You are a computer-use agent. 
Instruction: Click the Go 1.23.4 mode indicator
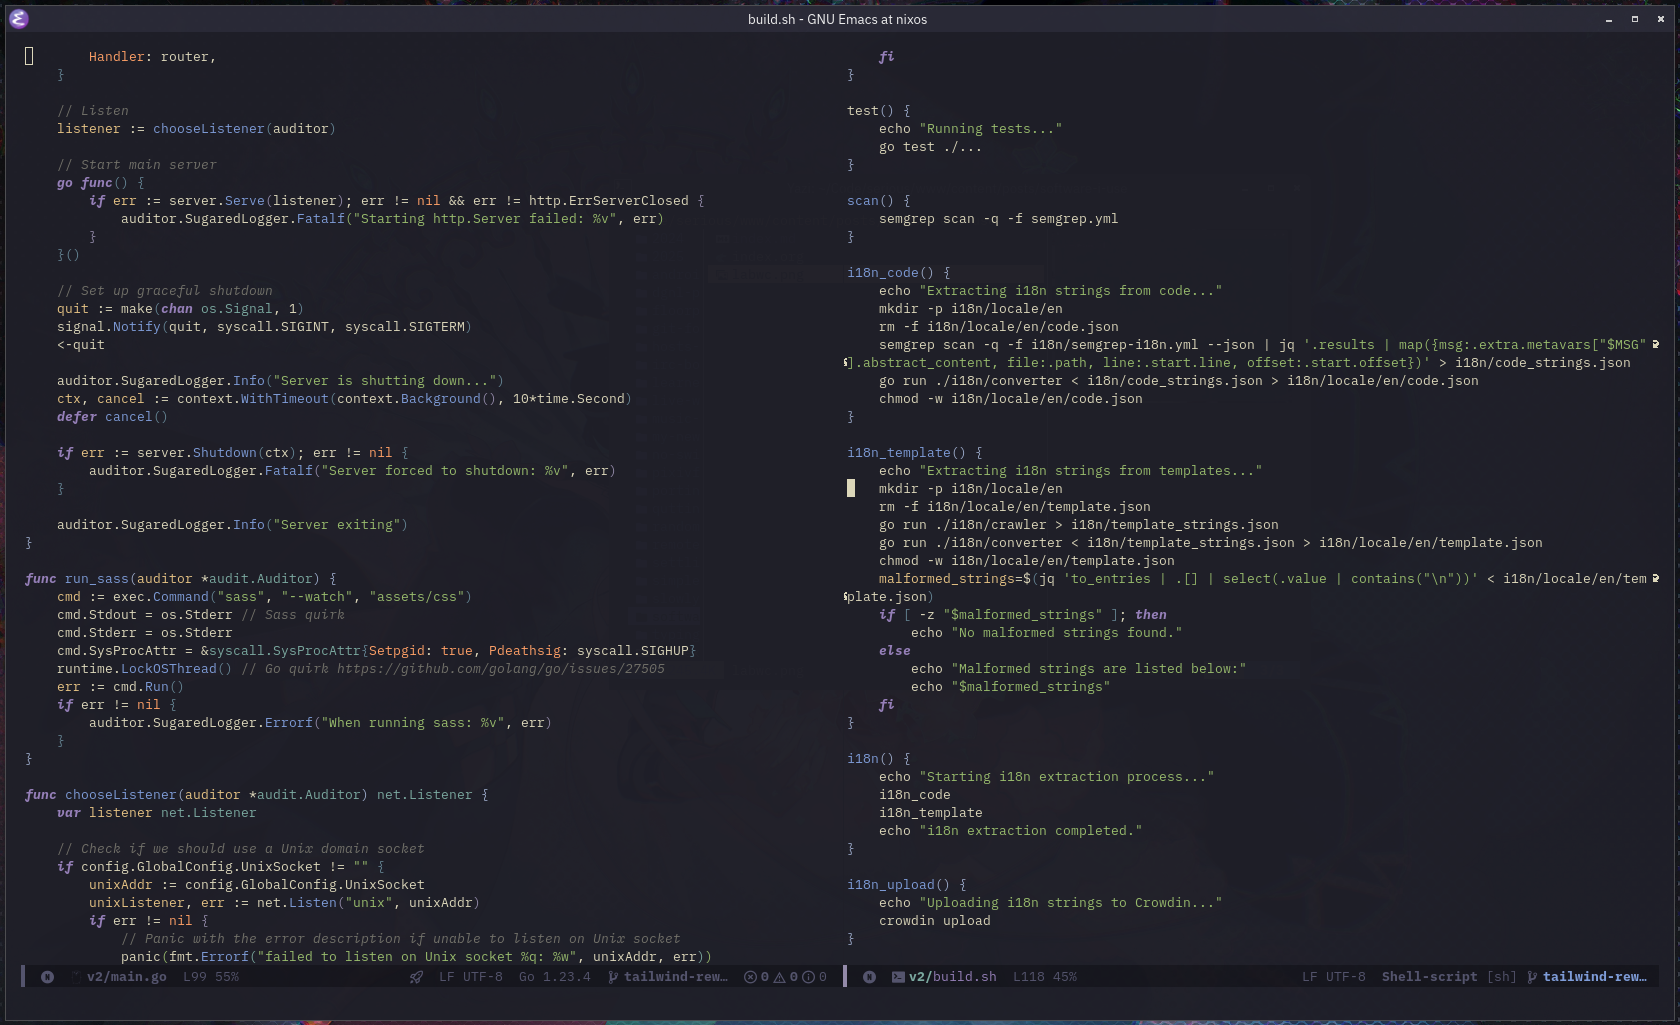[554, 977]
